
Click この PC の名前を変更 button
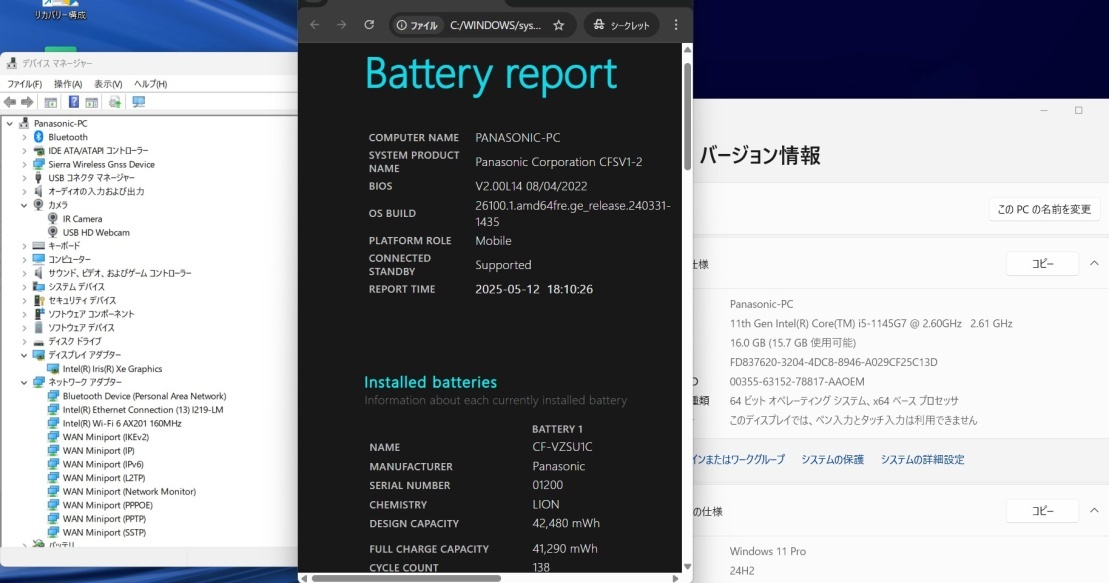[1044, 209]
